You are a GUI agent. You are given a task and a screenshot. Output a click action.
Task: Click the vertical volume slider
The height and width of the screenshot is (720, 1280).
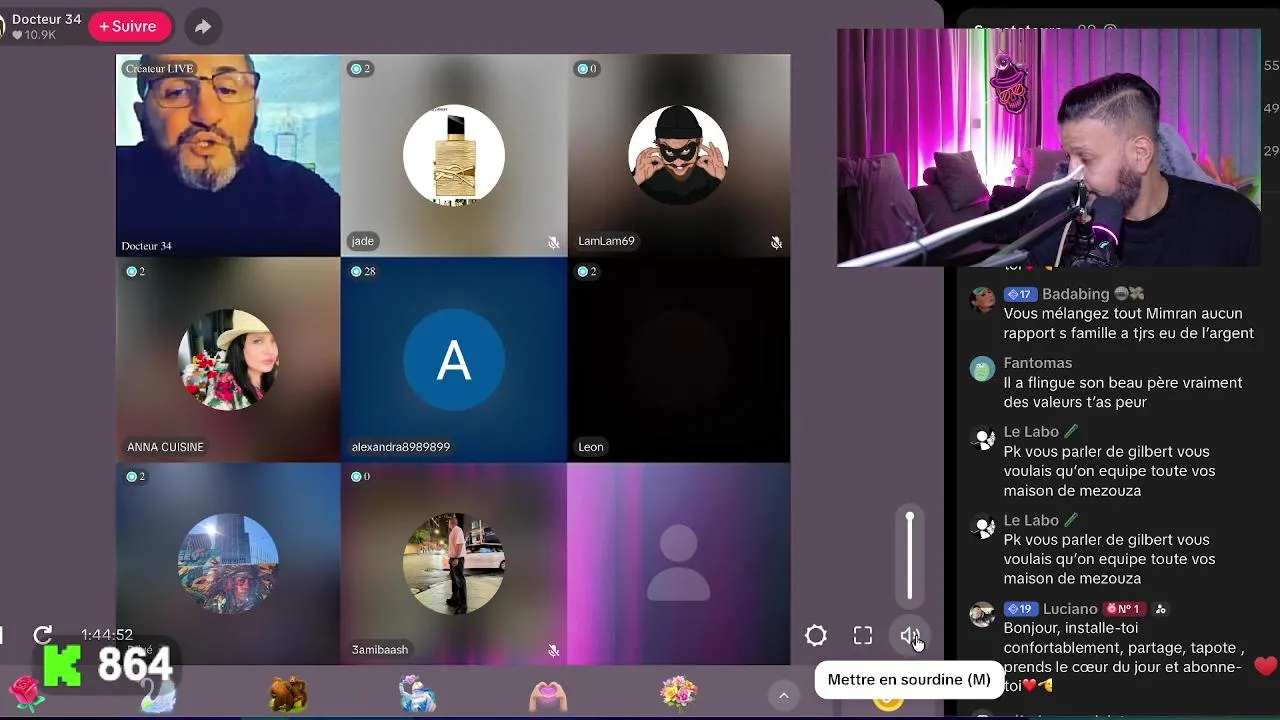(910, 556)
